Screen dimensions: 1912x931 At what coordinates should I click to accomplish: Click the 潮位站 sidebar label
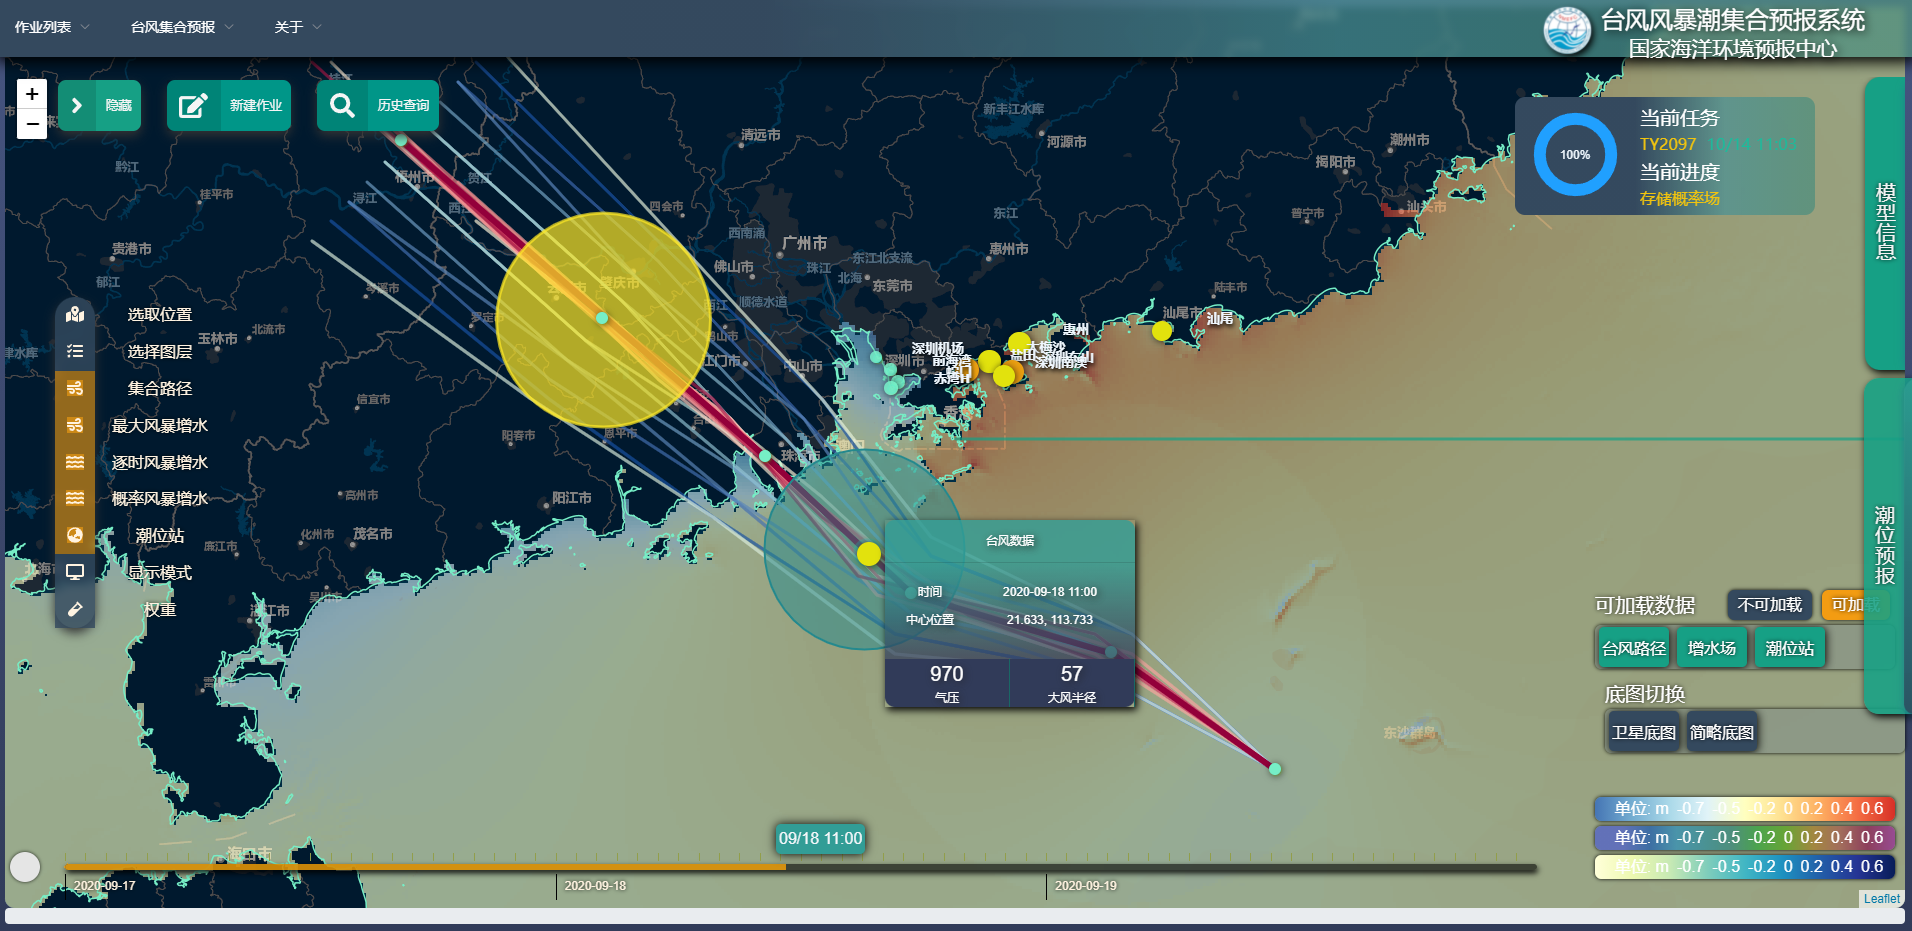[160, 535]
